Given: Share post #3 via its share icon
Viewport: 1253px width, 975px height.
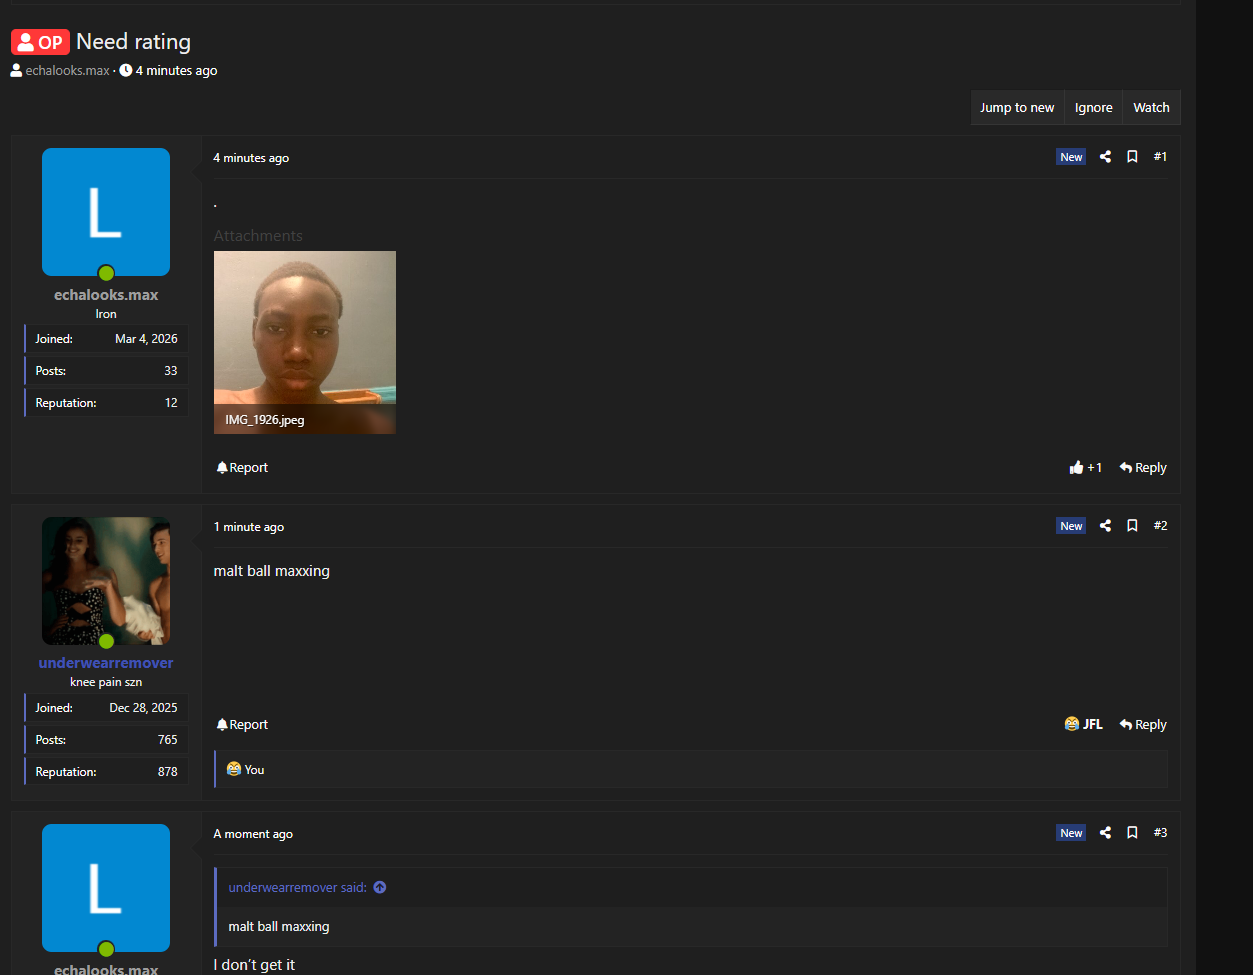Looking at the screenshot, I should click(x=1105, y=833).
